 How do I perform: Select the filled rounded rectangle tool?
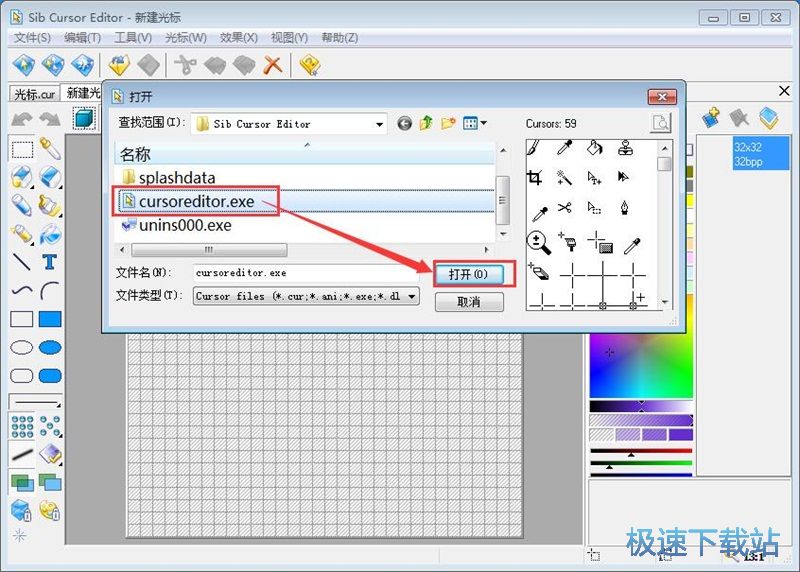[50, 376]
